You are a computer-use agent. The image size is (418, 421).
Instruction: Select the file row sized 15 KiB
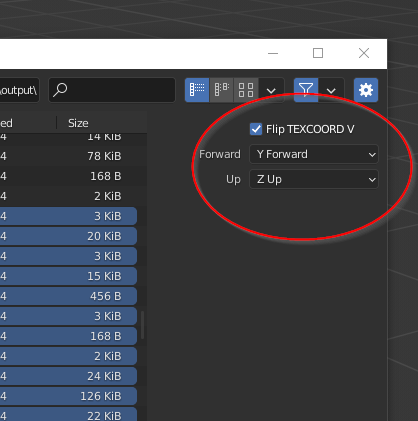tap(68, 276)
